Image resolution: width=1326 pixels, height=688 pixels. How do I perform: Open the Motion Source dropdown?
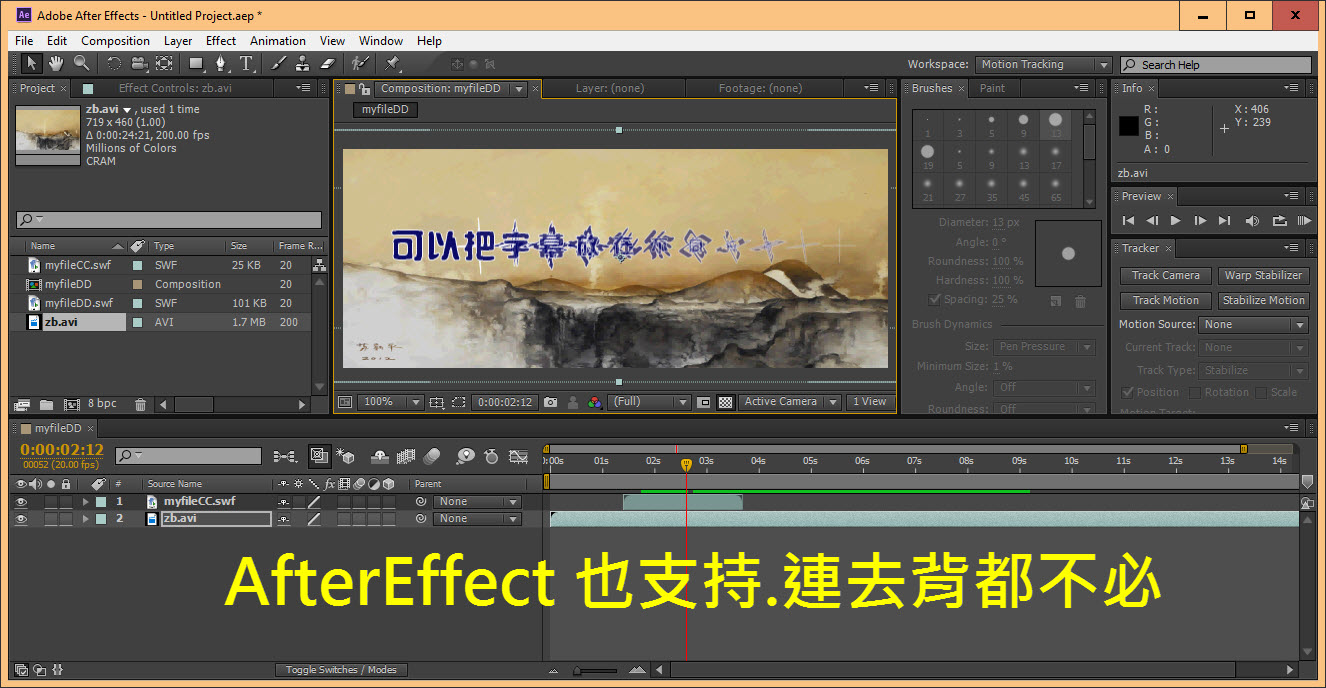[x=1254, y=325]
